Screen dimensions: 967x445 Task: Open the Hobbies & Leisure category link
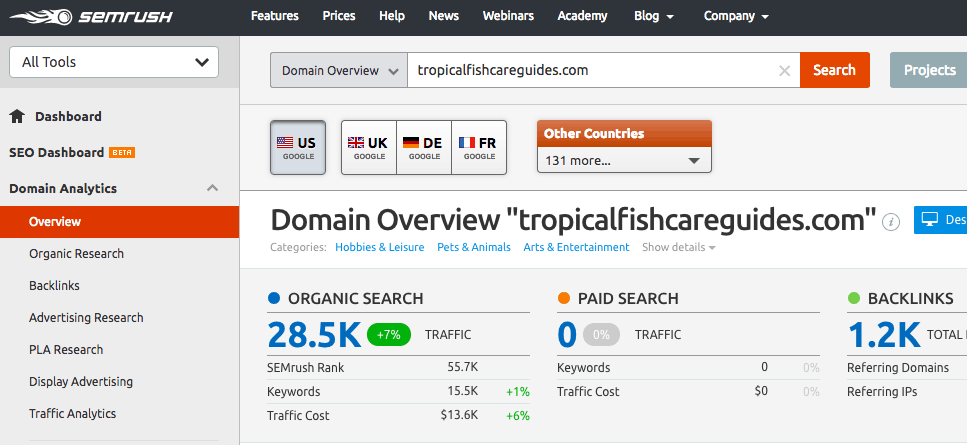point(379,247)
